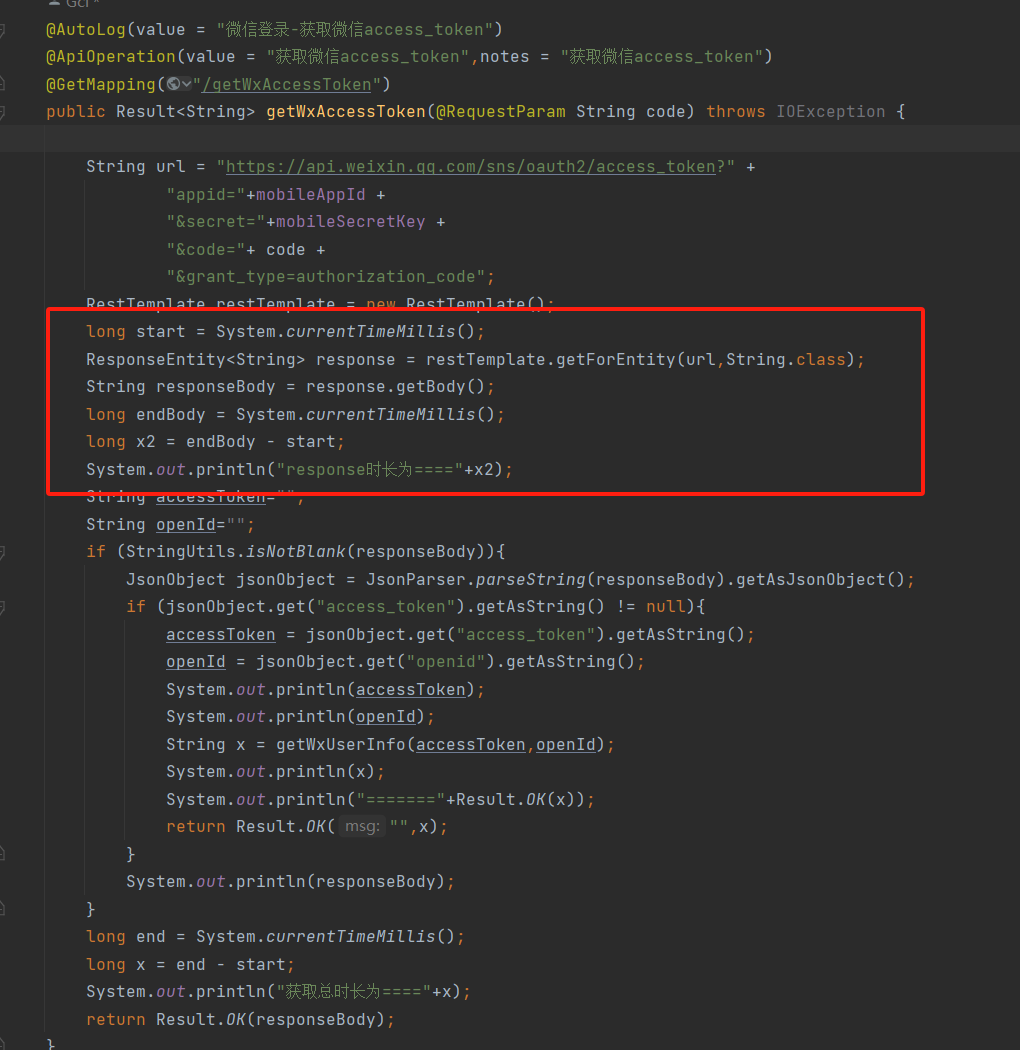Viewport: 1020px width, 1050px height.
Task: Collapse the fold marker beside the @AutoLog line
Action: tap(3, 30)
